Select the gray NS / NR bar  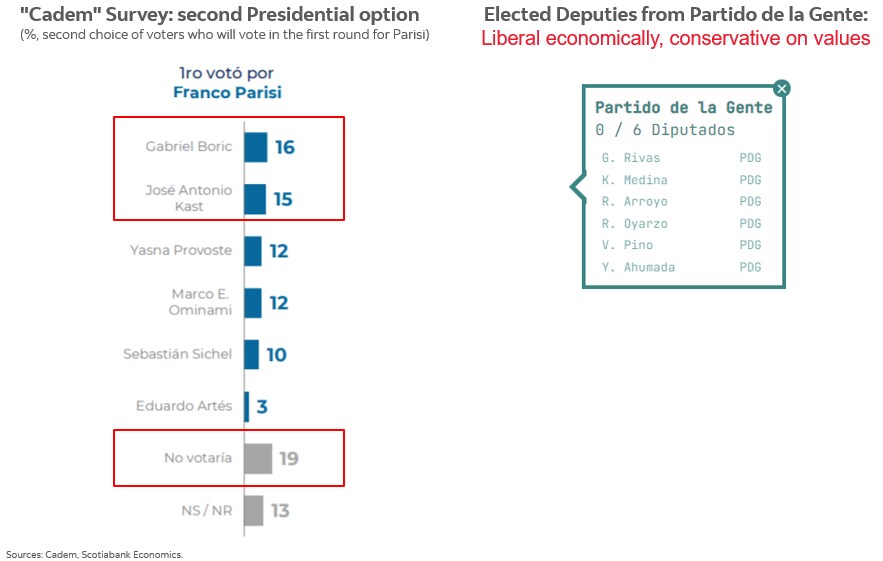pos(254,511)
